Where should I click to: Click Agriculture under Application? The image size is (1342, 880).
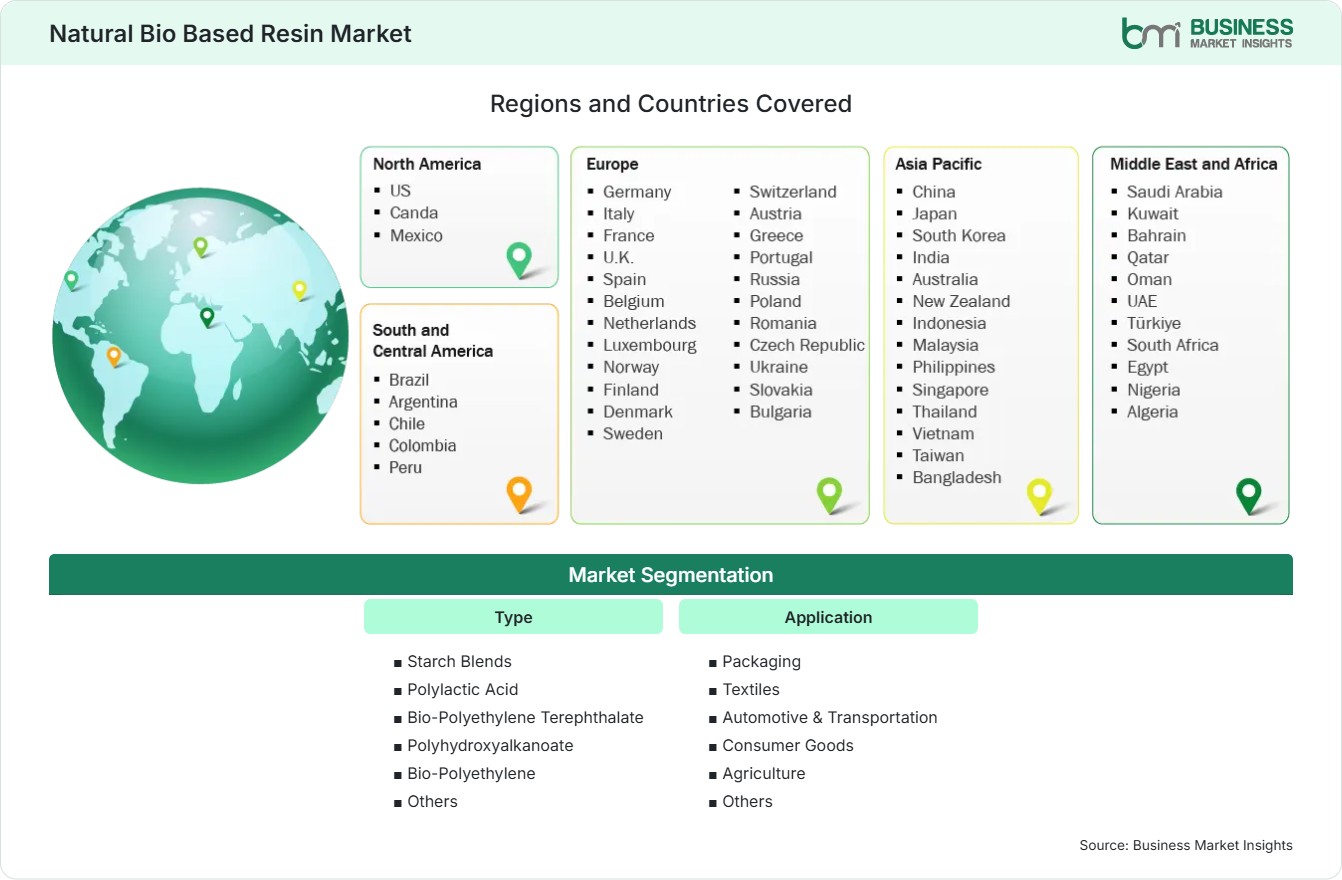(x=764, y=773)
